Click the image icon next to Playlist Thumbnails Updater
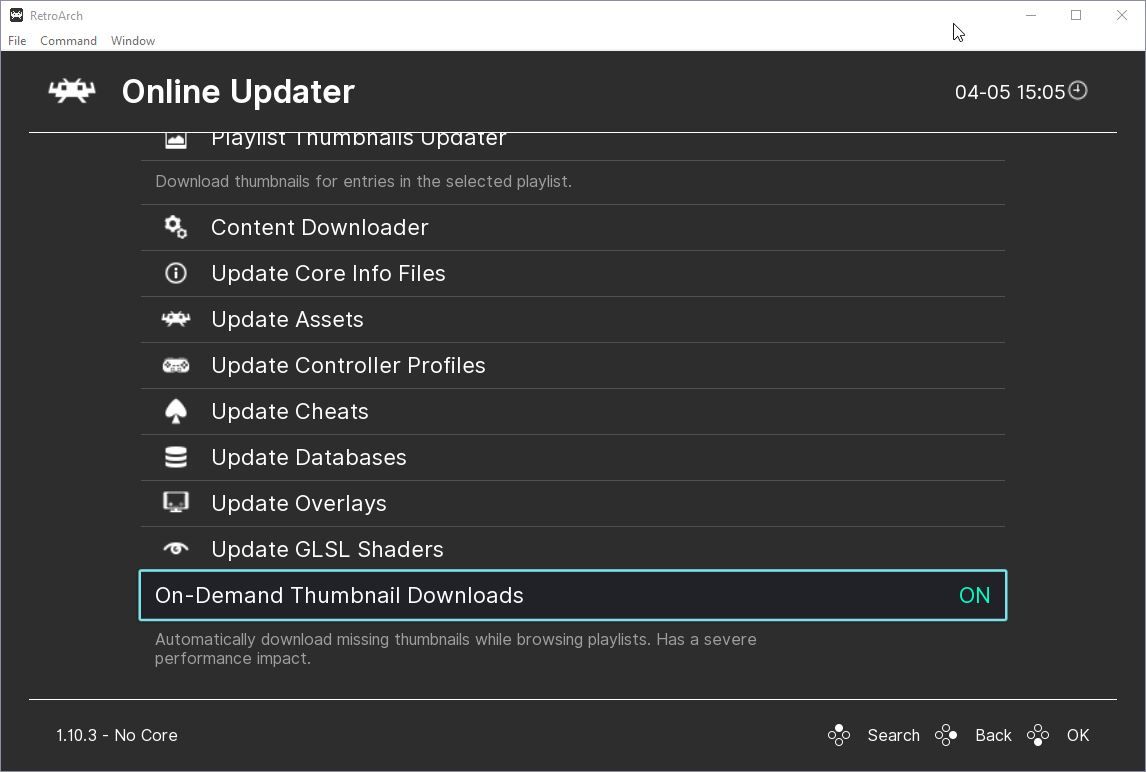This screenshot has height=772, width=1146. tap(175, 137)
